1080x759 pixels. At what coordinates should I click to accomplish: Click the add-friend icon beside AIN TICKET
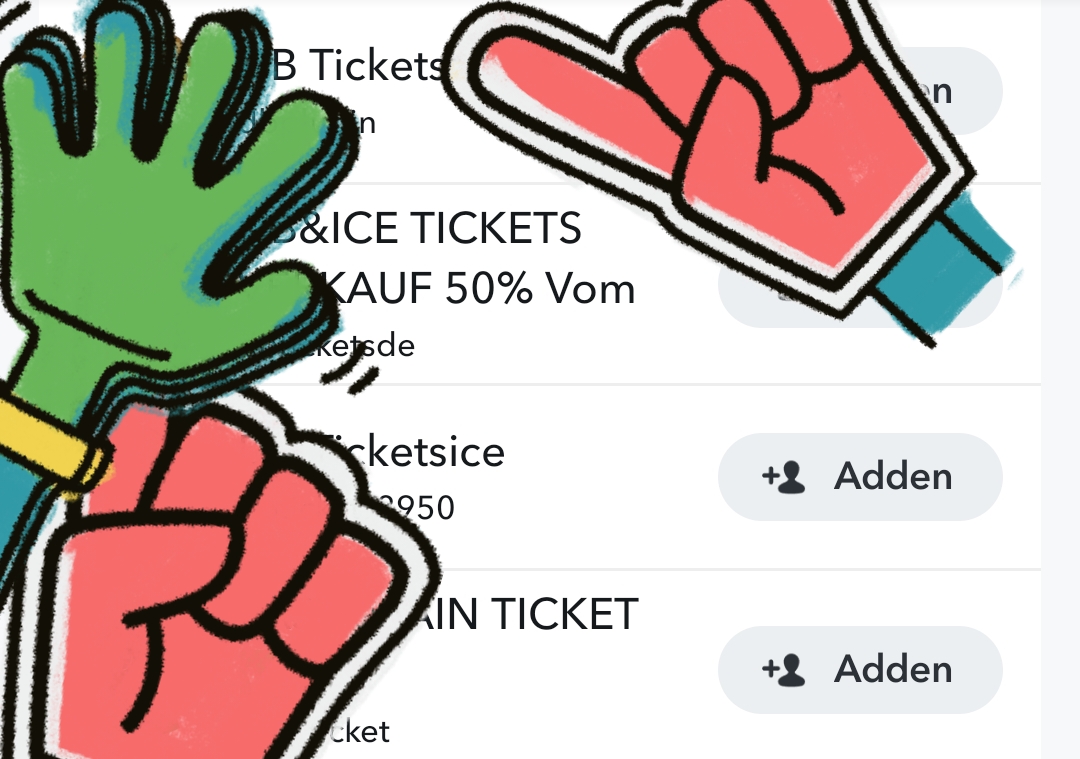[783, 669]
